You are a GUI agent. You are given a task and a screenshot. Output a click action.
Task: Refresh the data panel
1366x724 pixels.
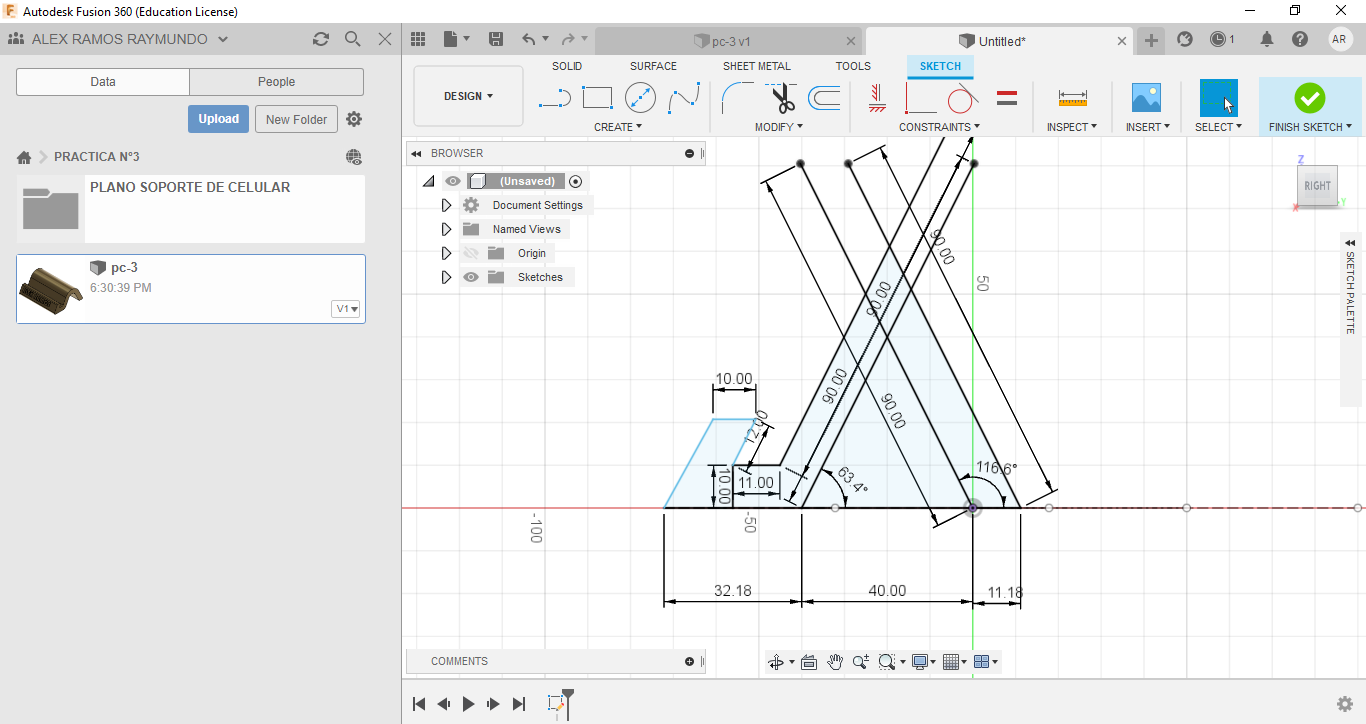point(321,39)
